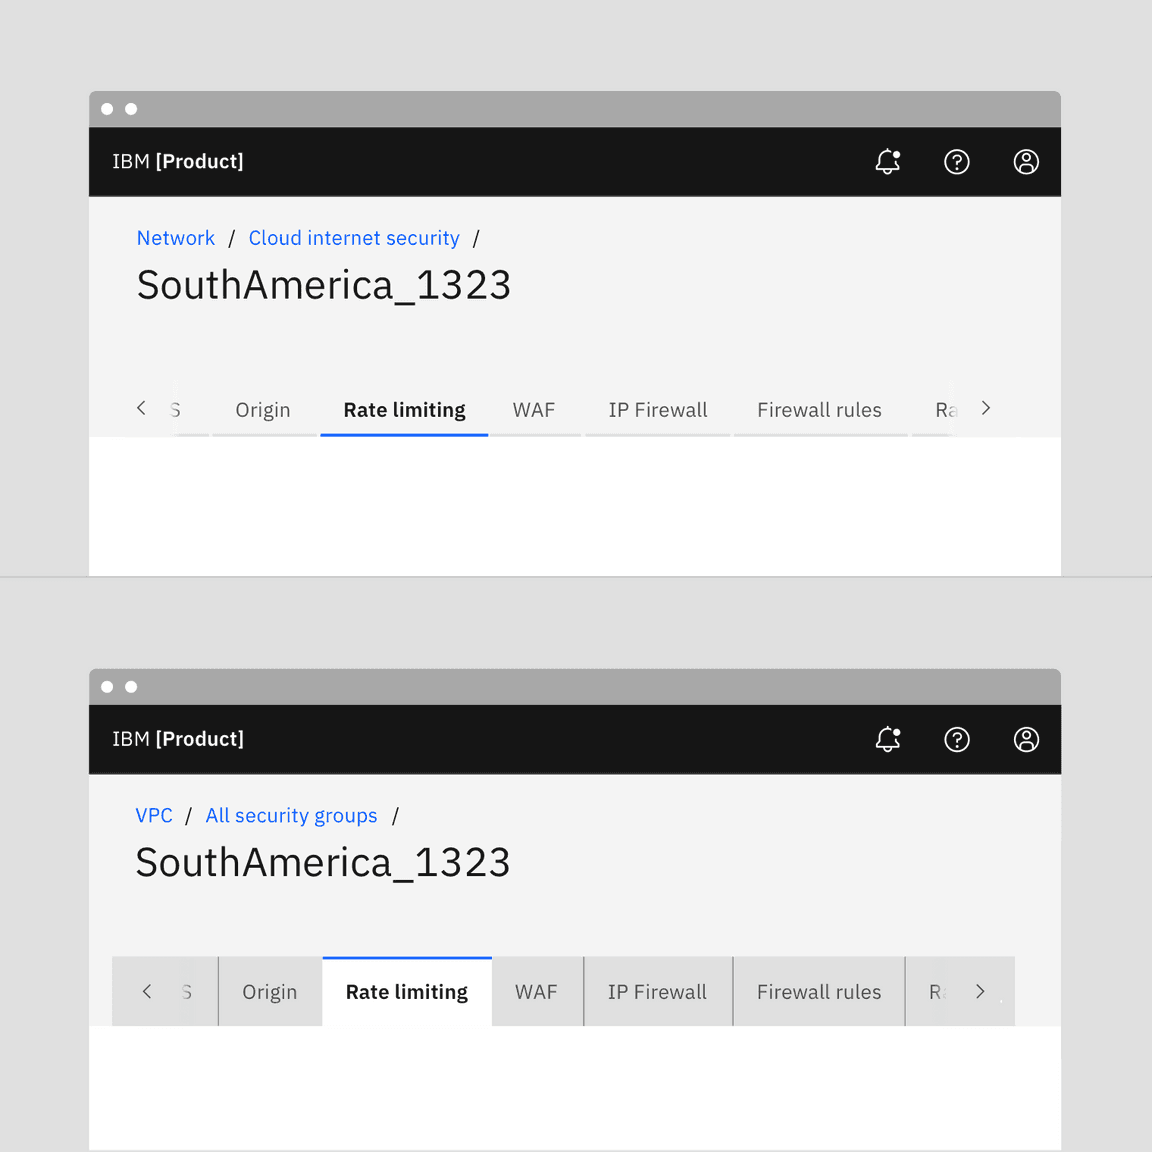This screenshot has height=1152, width=1152.
Task: Open All security groups breadcrumb
Action: (291, 816)
